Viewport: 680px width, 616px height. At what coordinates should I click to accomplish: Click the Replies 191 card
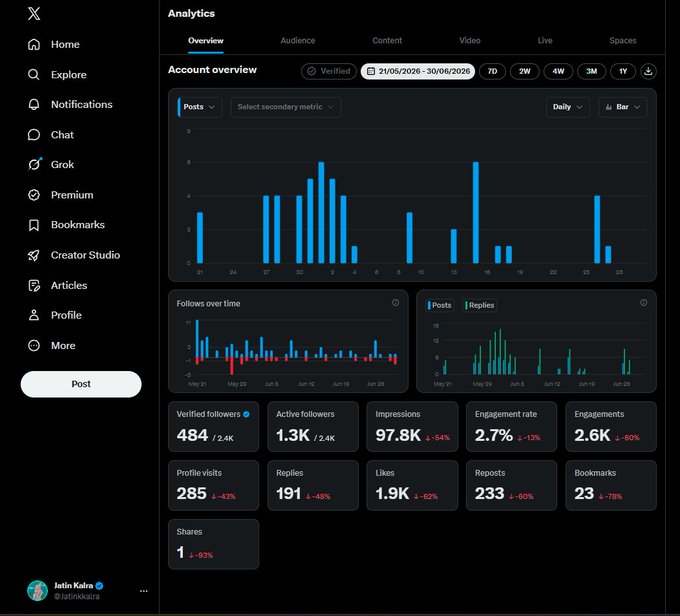[313, 485]
